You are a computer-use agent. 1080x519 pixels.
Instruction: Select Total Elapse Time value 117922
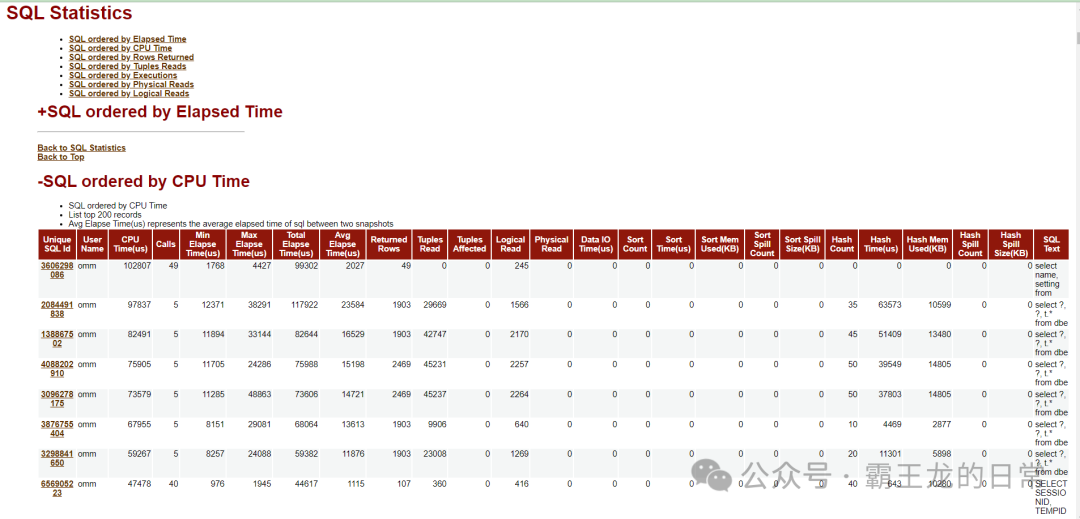click(x=304, y=305)
